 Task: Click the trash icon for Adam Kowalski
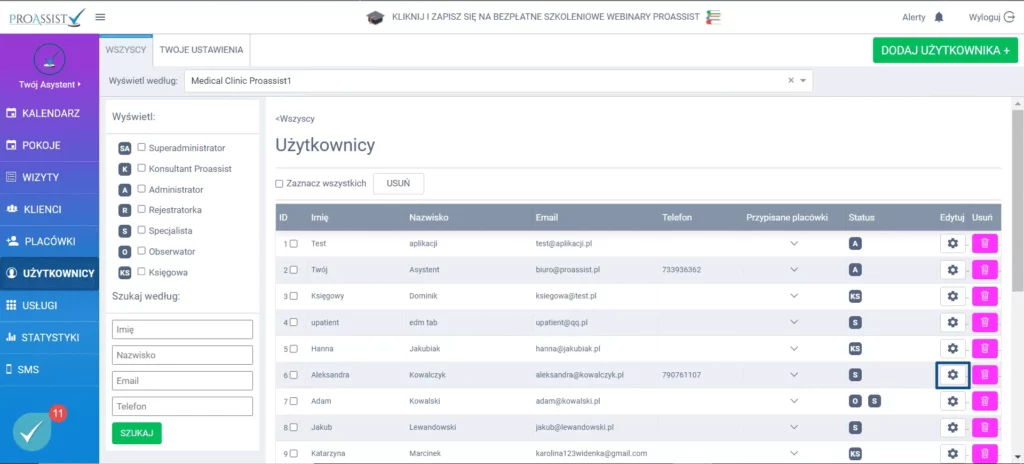click(x=985, y=401)
